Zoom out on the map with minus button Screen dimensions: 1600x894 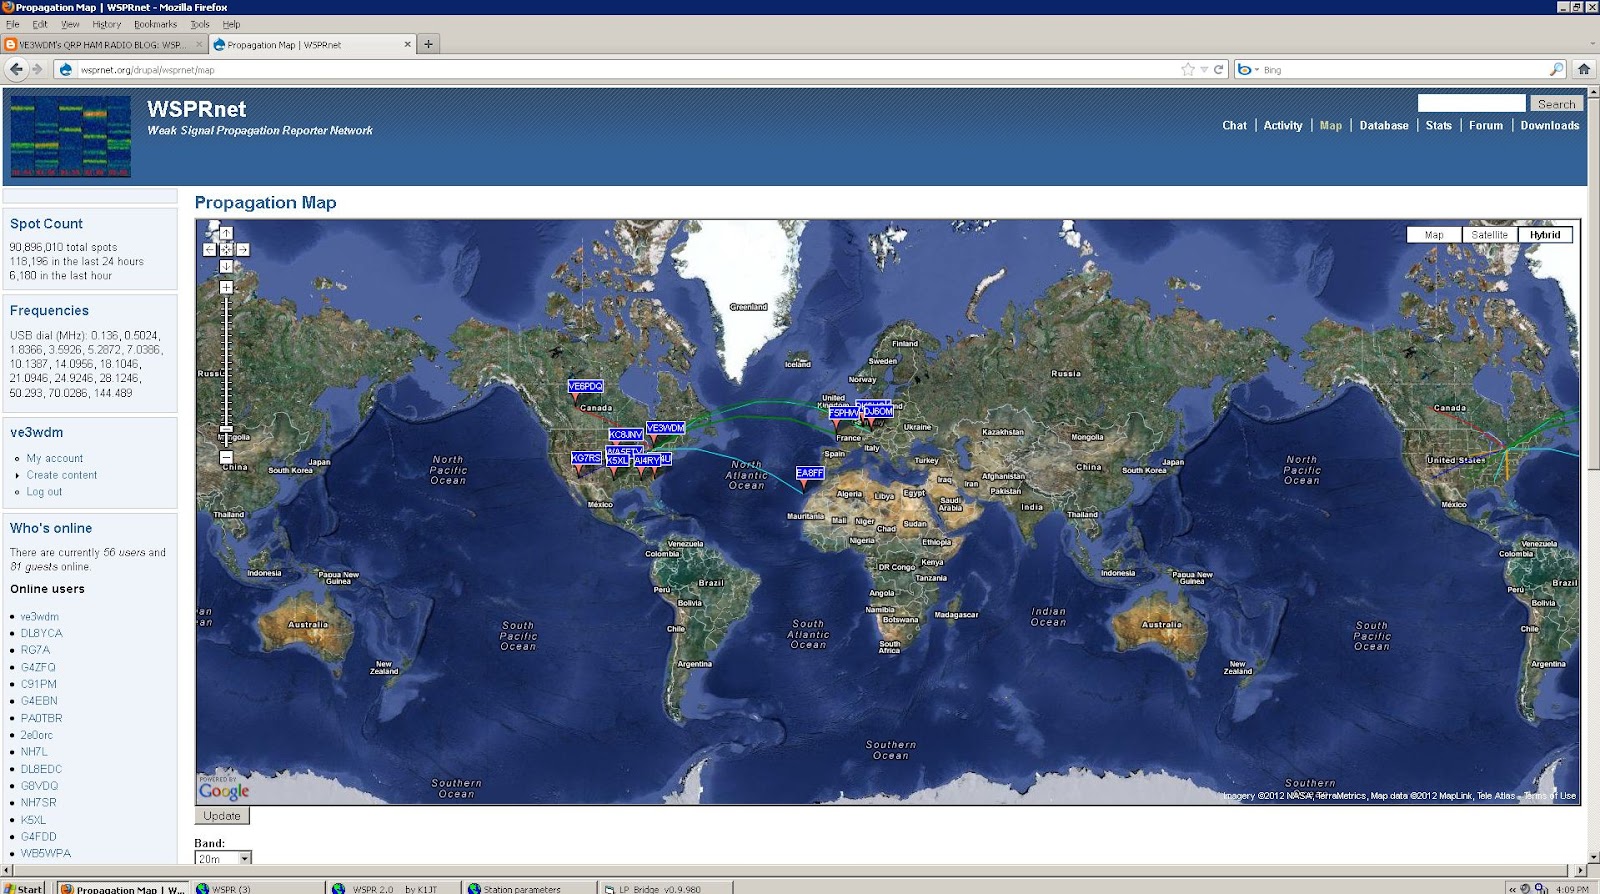click(226, 457)
